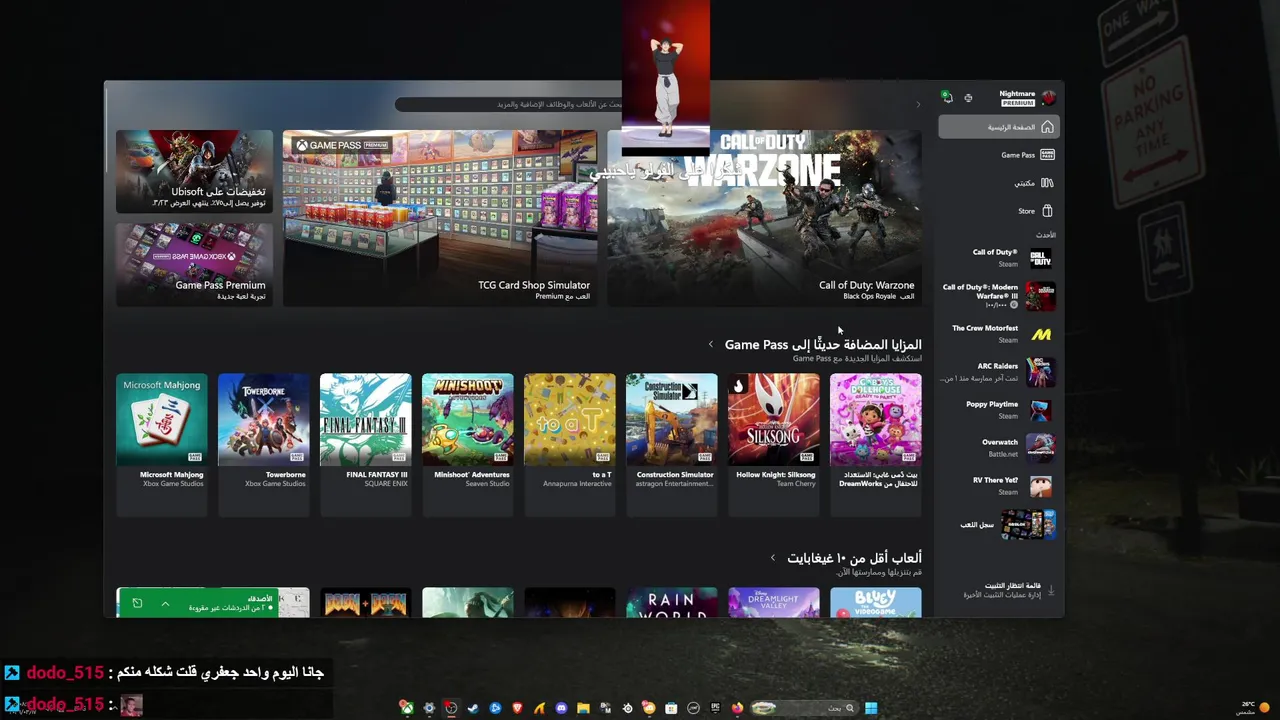Open the Store sidebar item
Image resolution: width=1280 pixels, height=720 pixels.
pos(998,211)
